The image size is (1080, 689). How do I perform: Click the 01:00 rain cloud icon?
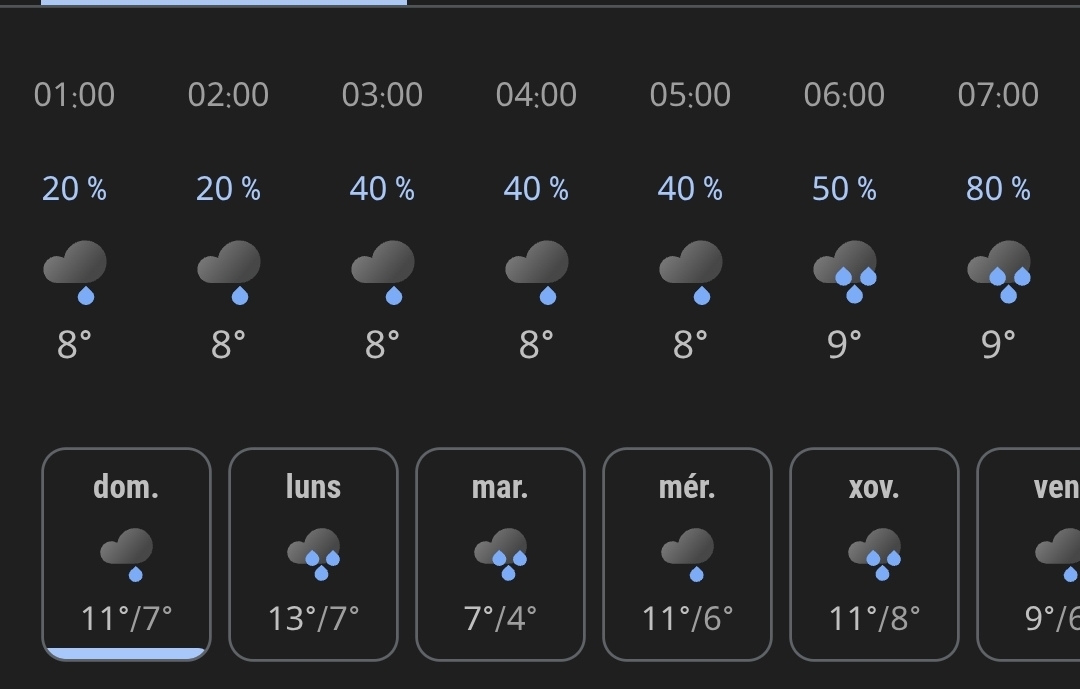click(x=75, y=271)
